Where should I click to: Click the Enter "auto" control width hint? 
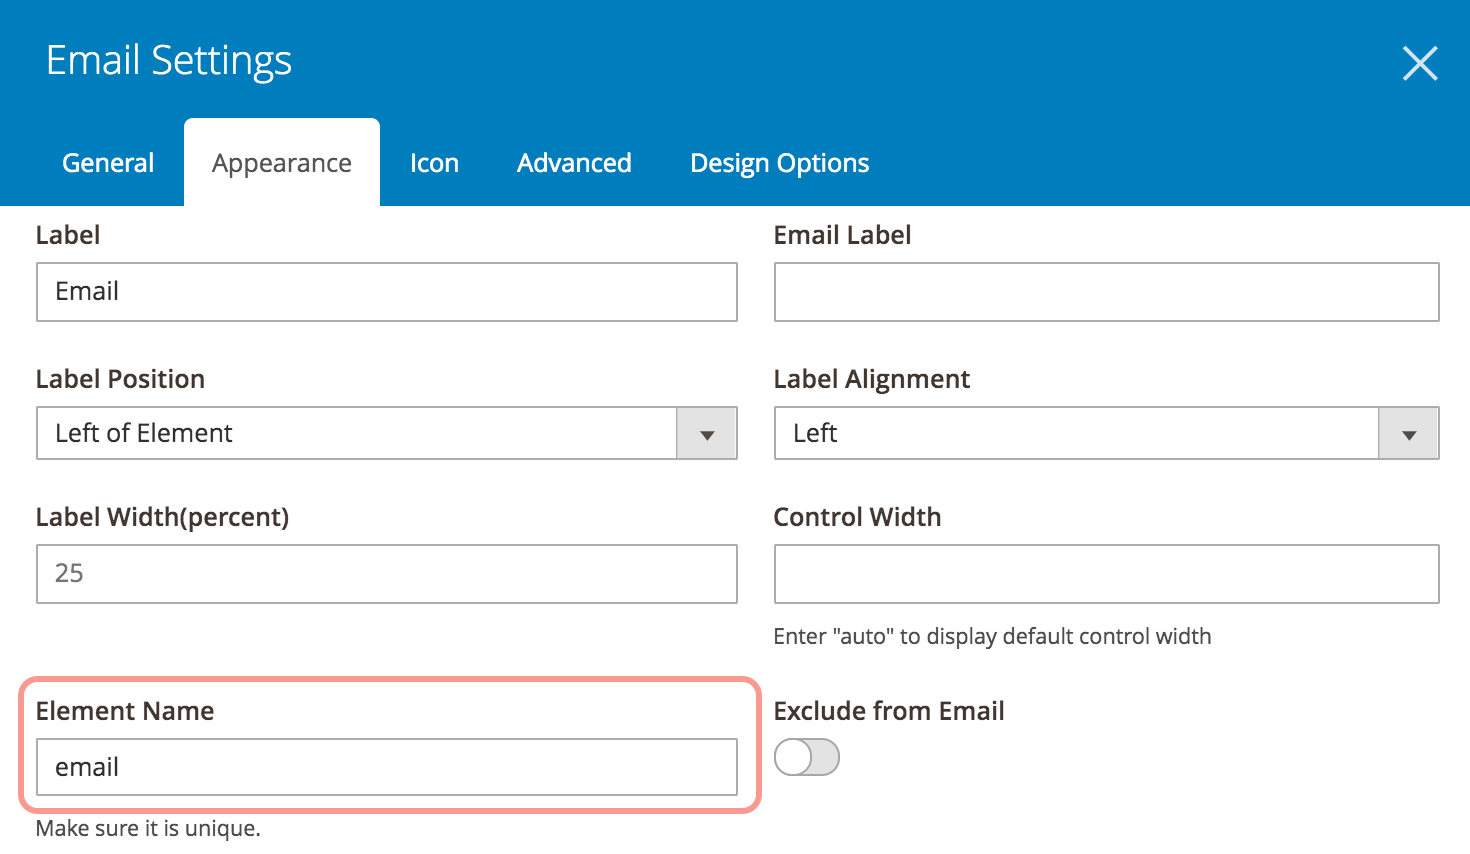tap(992, 637)
